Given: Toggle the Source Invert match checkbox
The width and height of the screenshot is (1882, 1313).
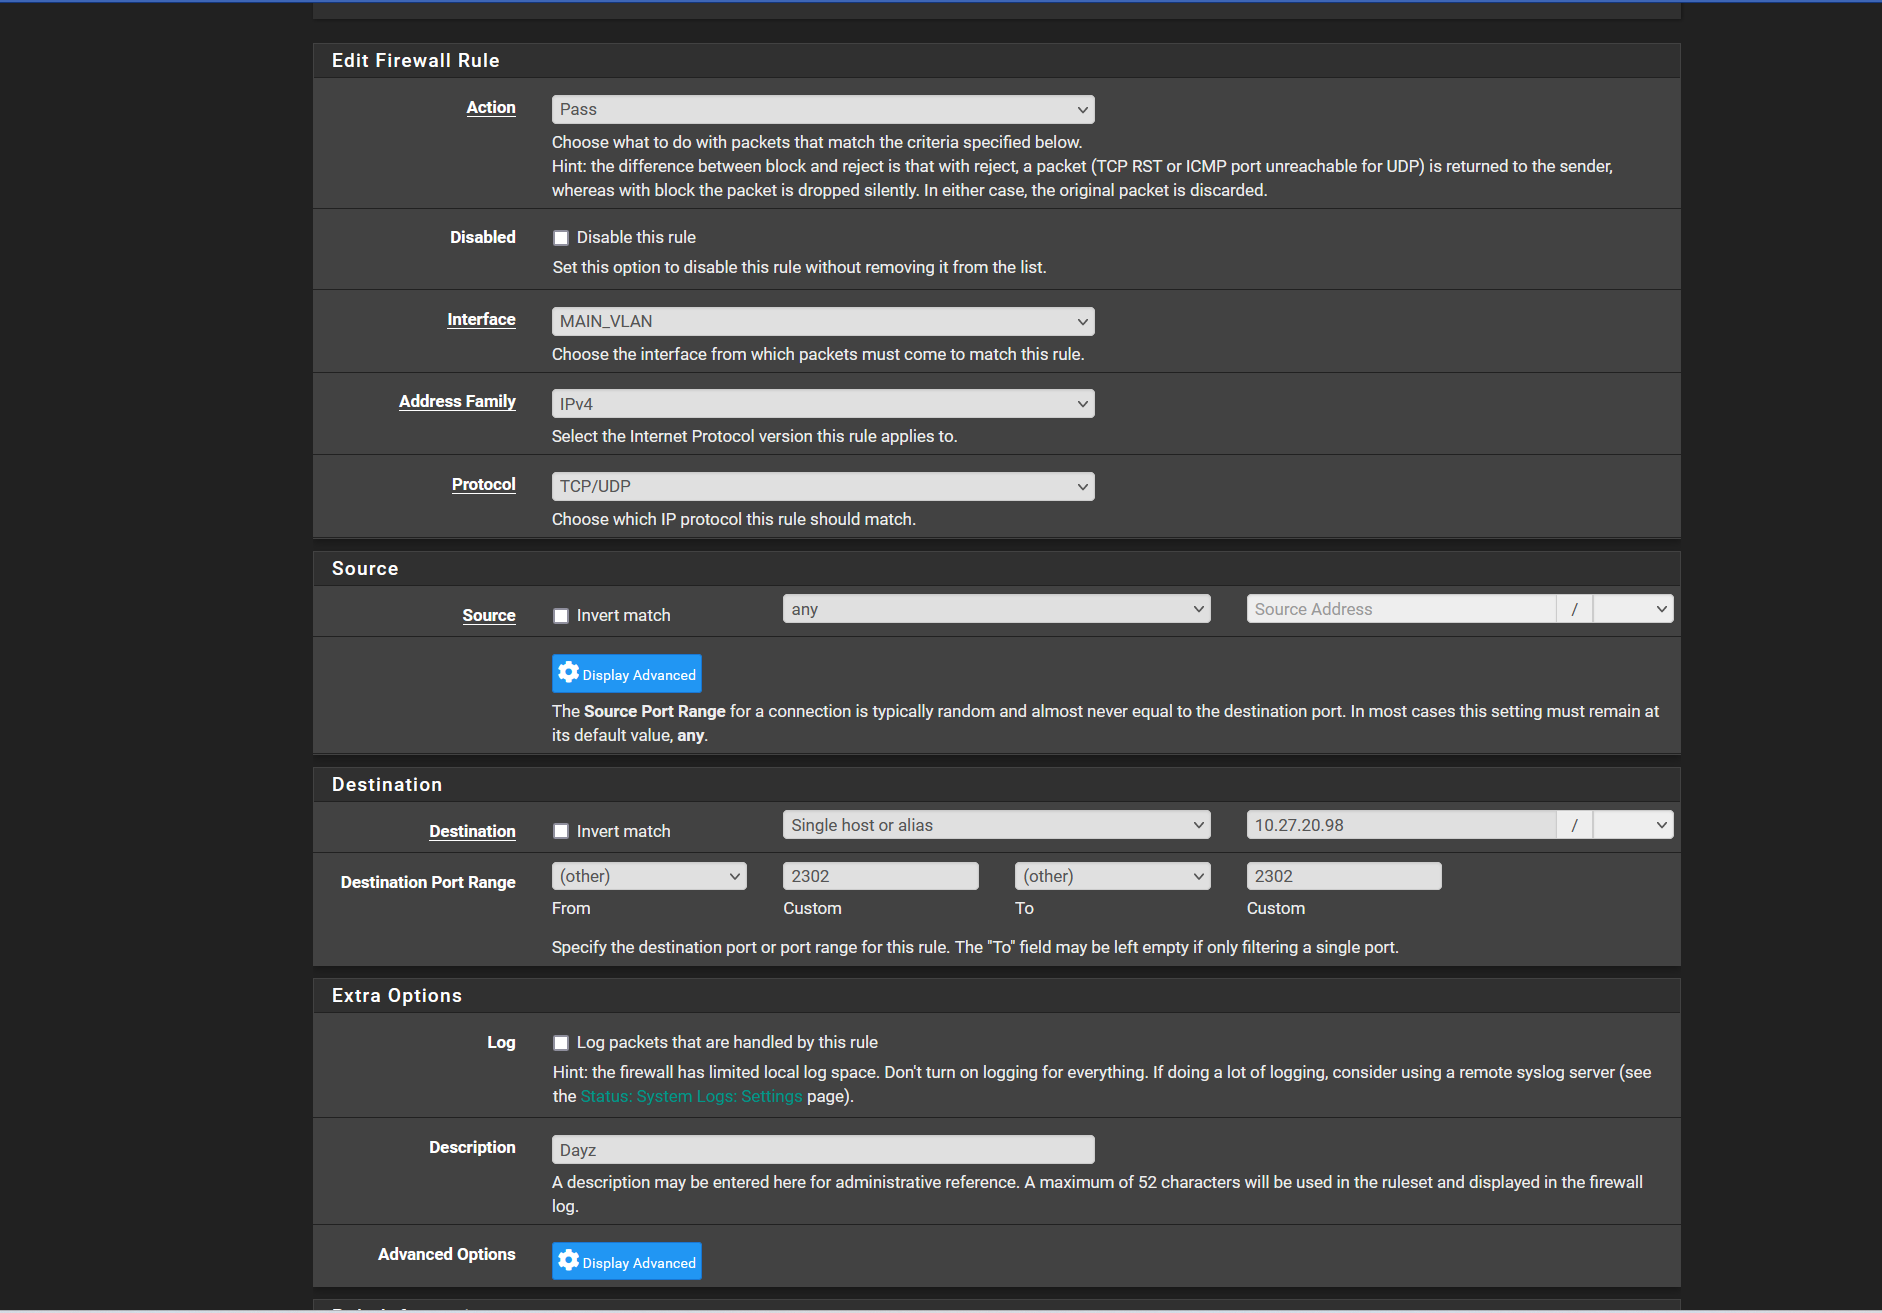Looking at the screenshot, I should [x=561, y=616].
